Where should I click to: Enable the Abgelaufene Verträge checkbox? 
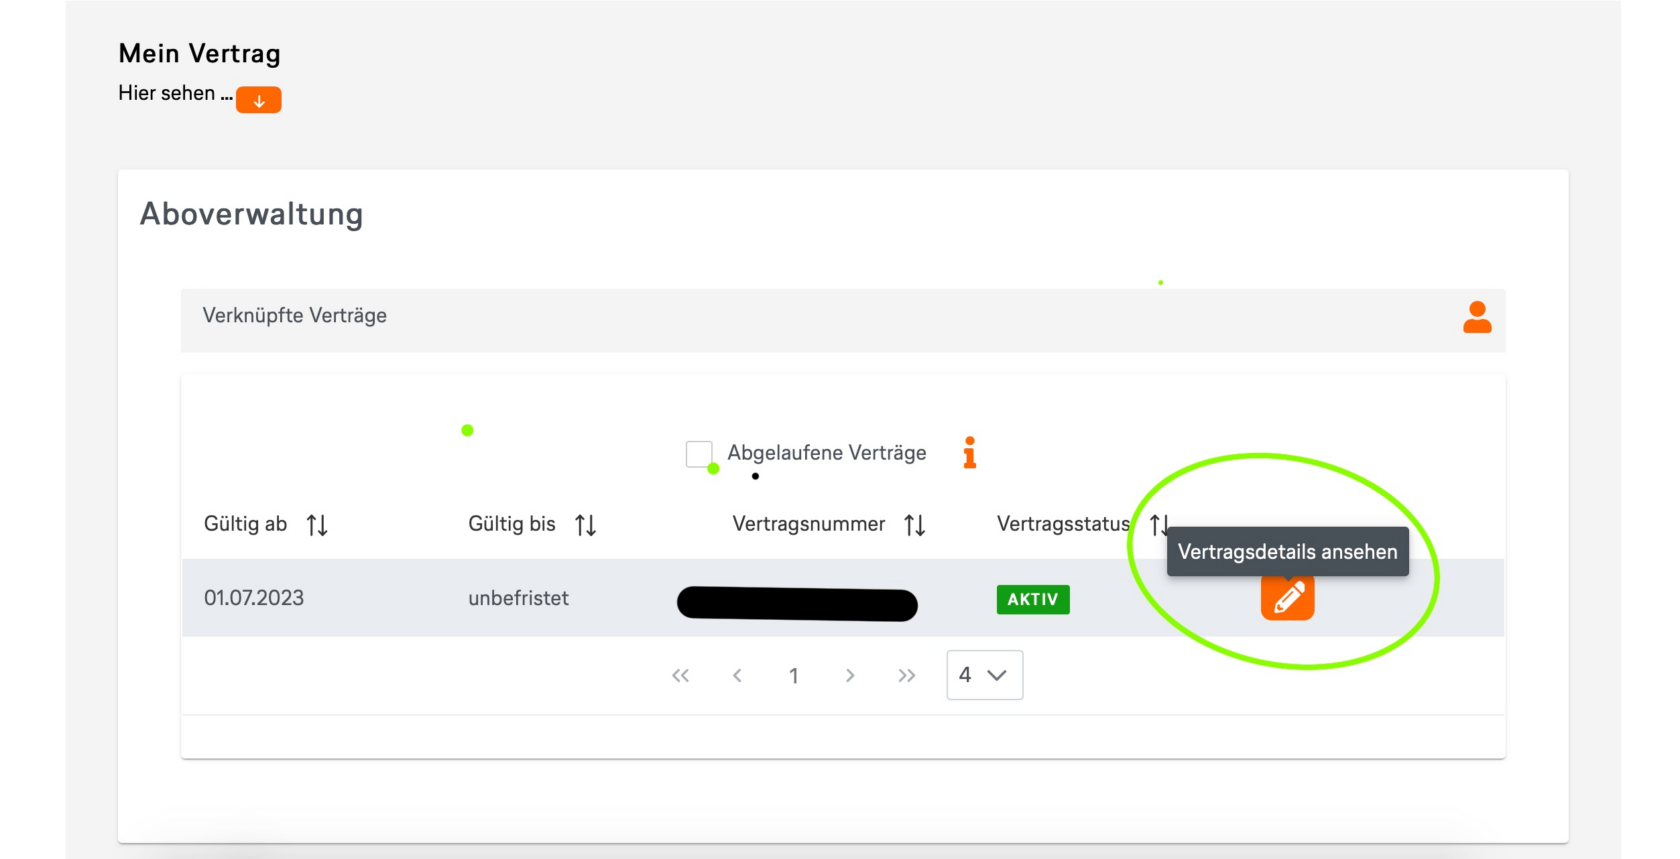(x=699, y=453)
